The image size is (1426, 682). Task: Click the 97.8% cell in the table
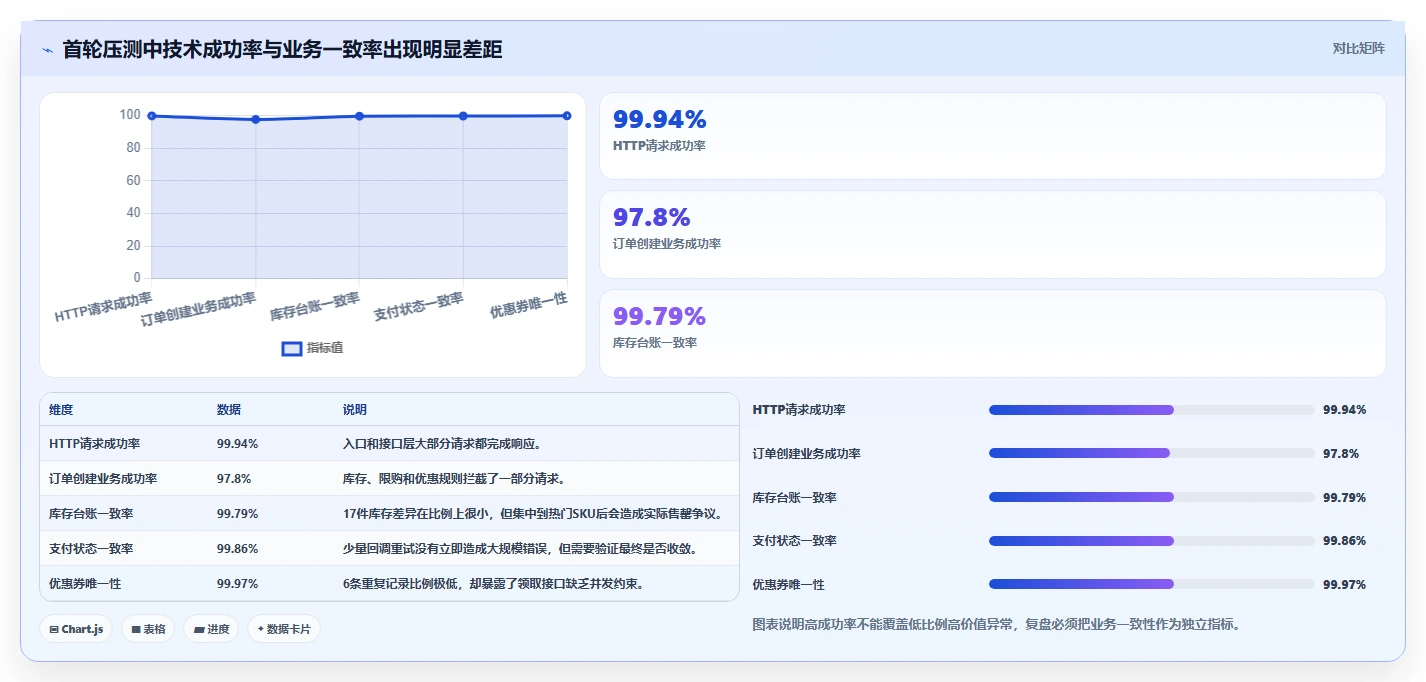pyautogui.click(x=234, y=479)
